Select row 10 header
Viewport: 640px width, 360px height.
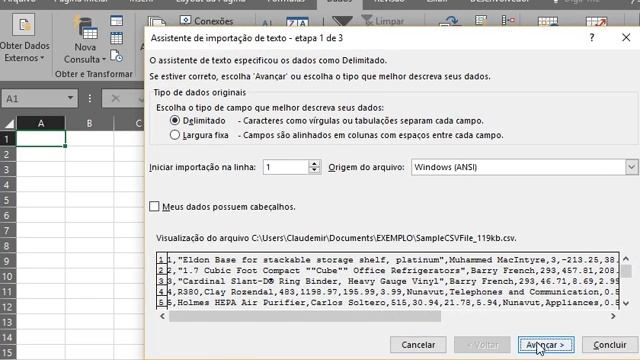8,276
